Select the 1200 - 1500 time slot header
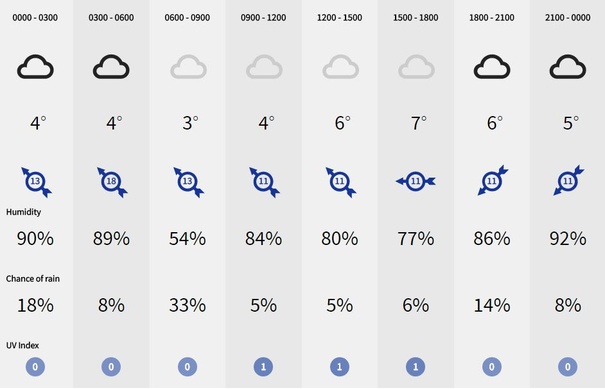Image resolution: width=605 pixels, height=389 pixels. pyautogui.click(x=340, y=18)
